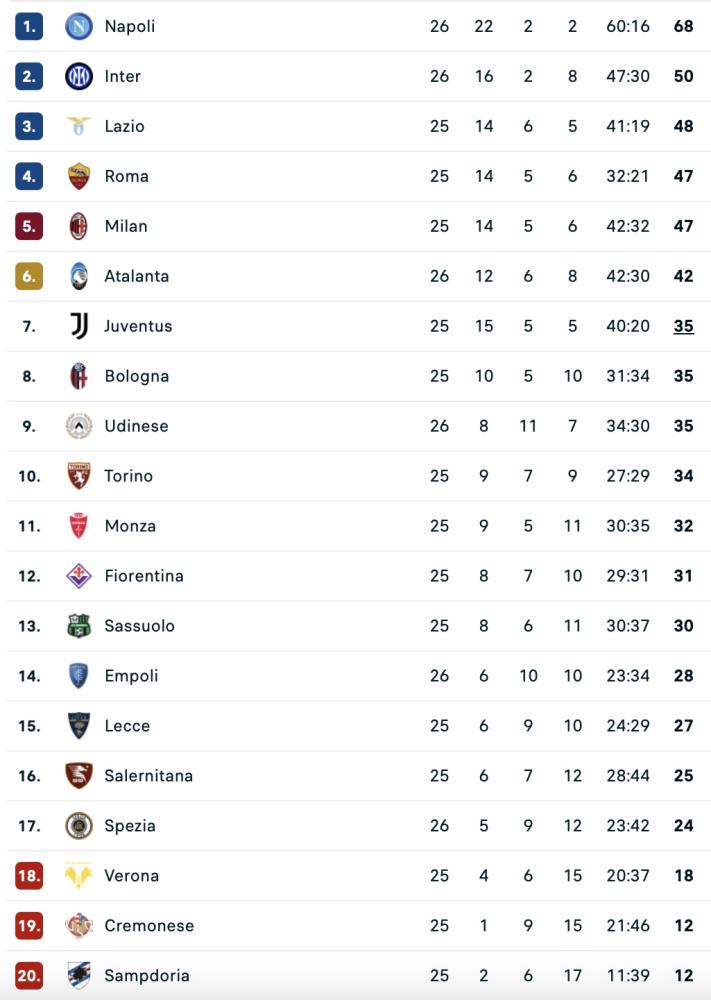The height and width of the screenshot is (1000, 711).
Task: Click the red position 18 badge
Action: coord(29,876)
